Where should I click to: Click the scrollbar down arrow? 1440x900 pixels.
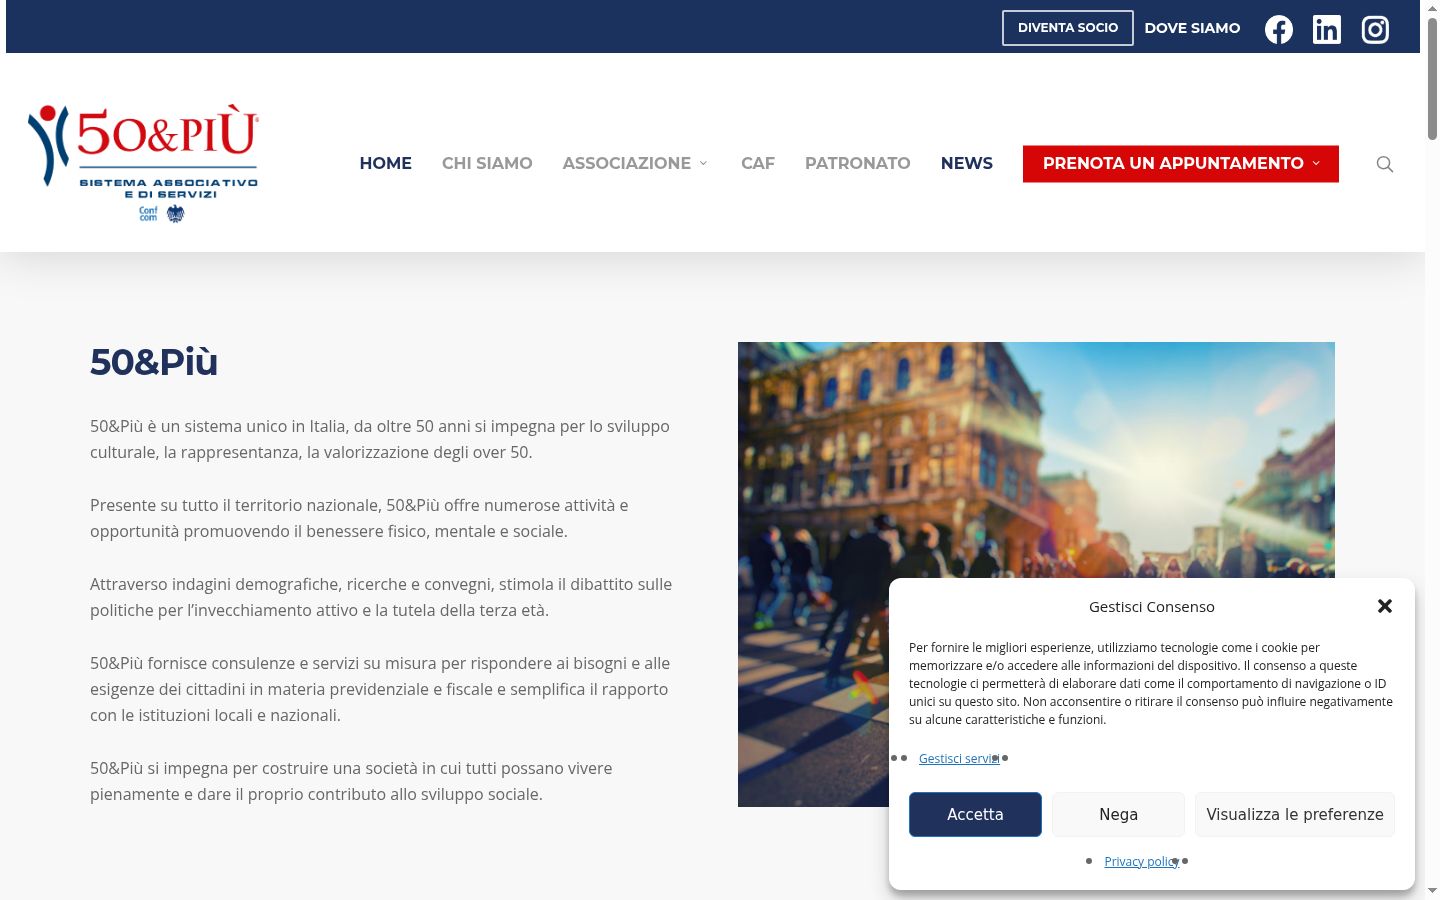coord(1432,891)
